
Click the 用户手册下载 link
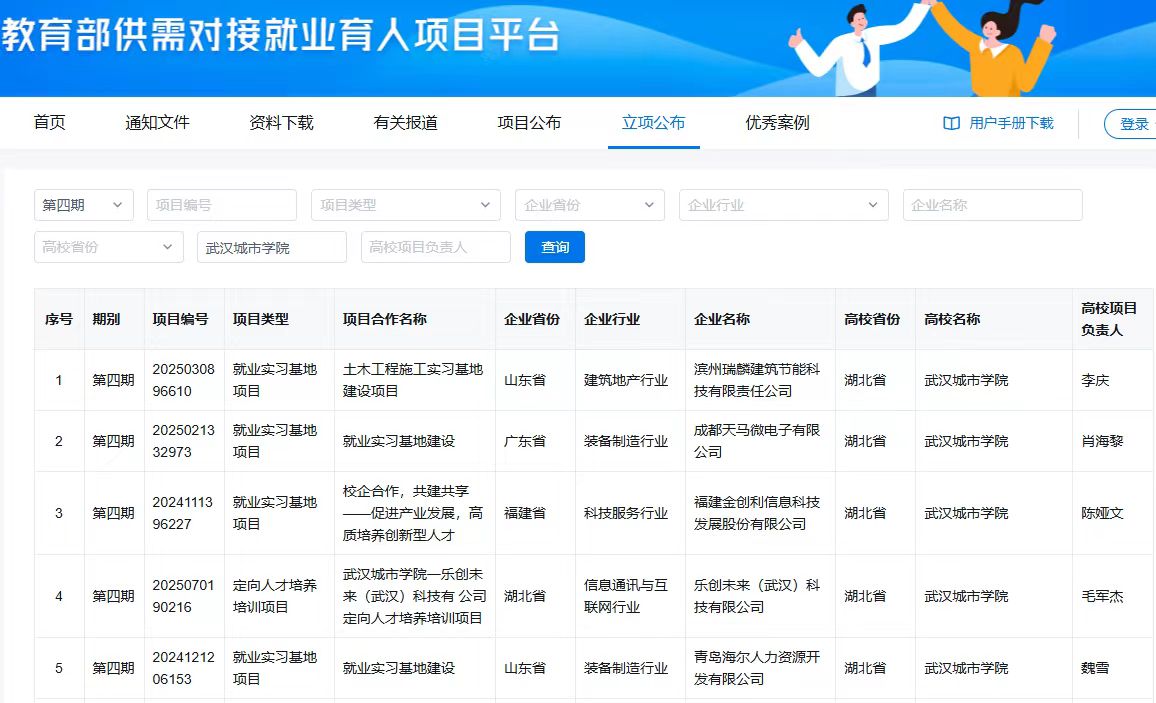pos(1011,123)
